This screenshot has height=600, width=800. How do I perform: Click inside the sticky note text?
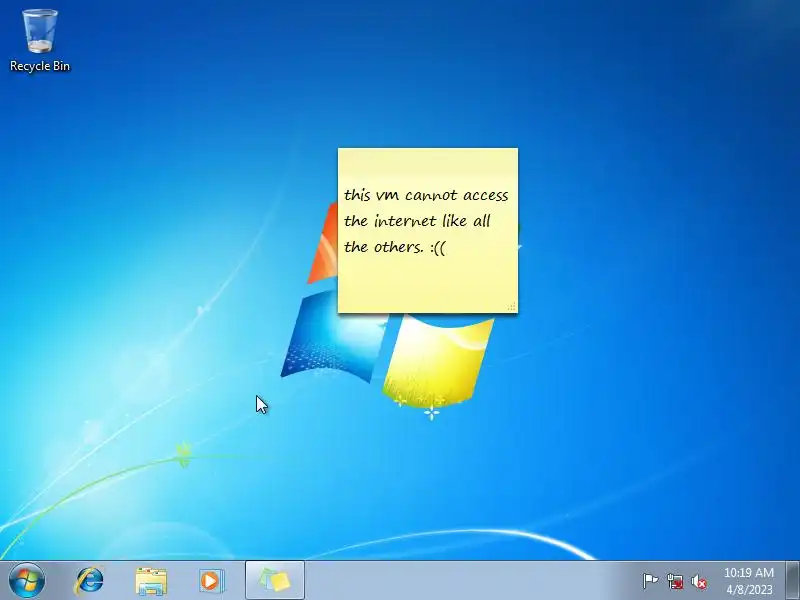click(x=426, y=221)
